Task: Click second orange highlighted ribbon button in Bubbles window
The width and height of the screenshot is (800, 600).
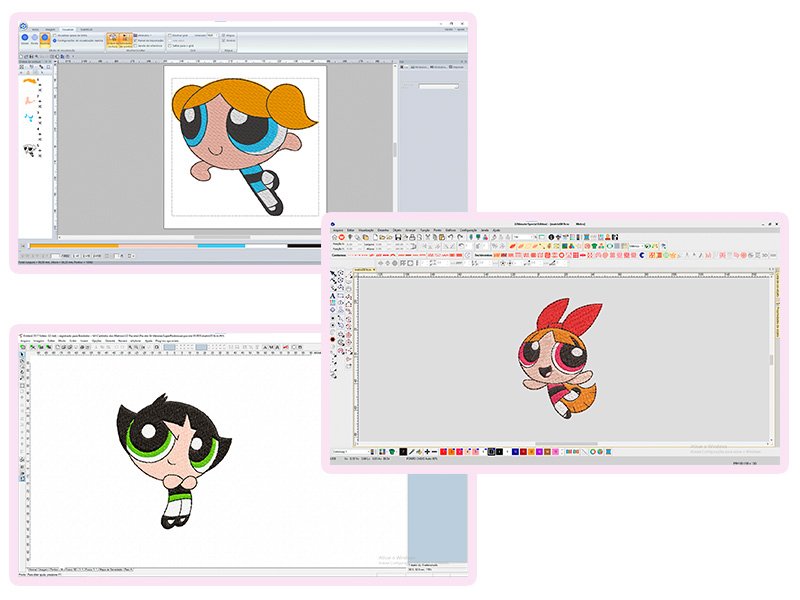Action: [126, 40]
